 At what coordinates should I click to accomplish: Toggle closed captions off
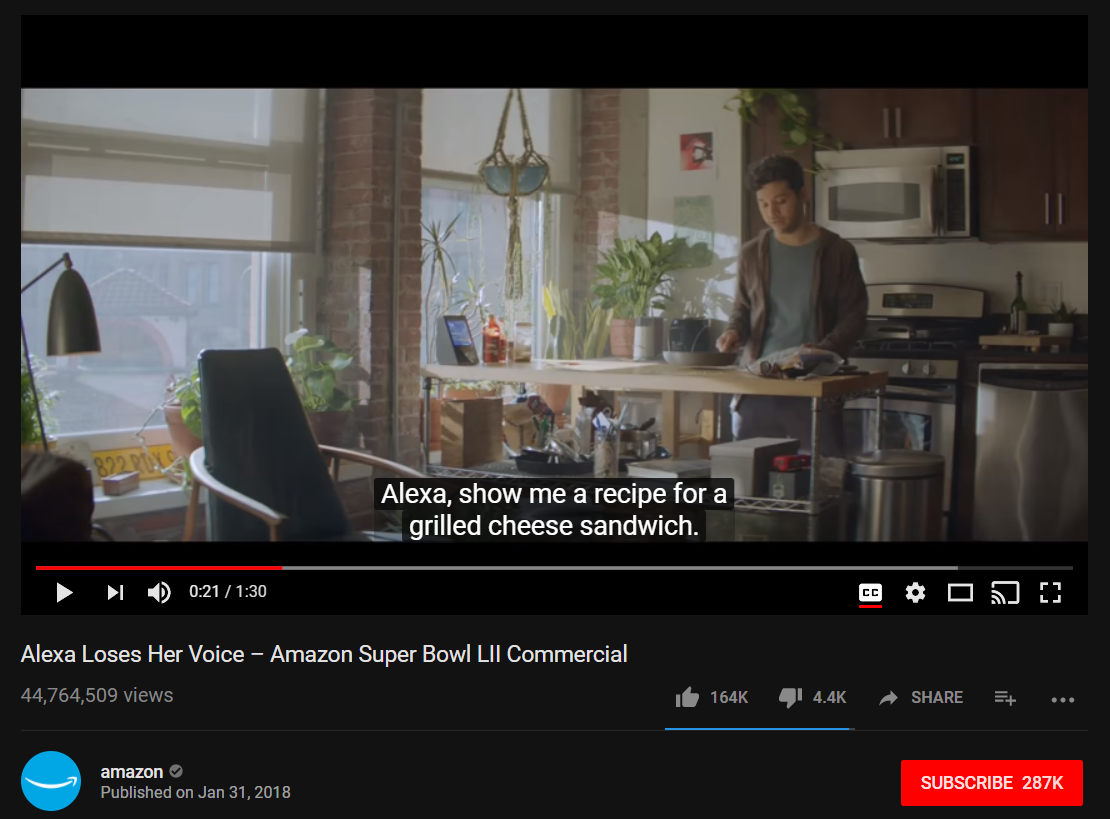[x=870, y=592]
